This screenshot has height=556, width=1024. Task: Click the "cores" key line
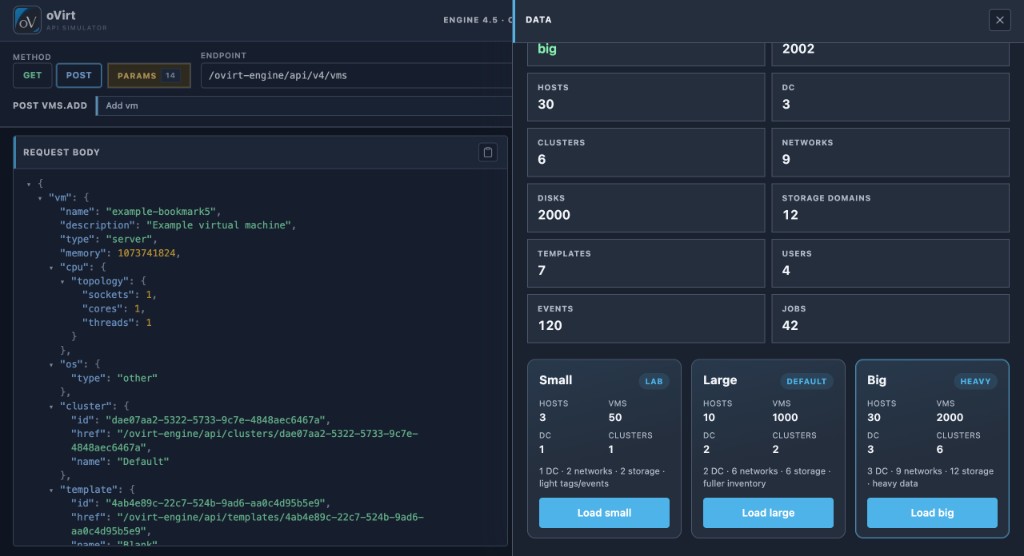click(x=113, y=309)
